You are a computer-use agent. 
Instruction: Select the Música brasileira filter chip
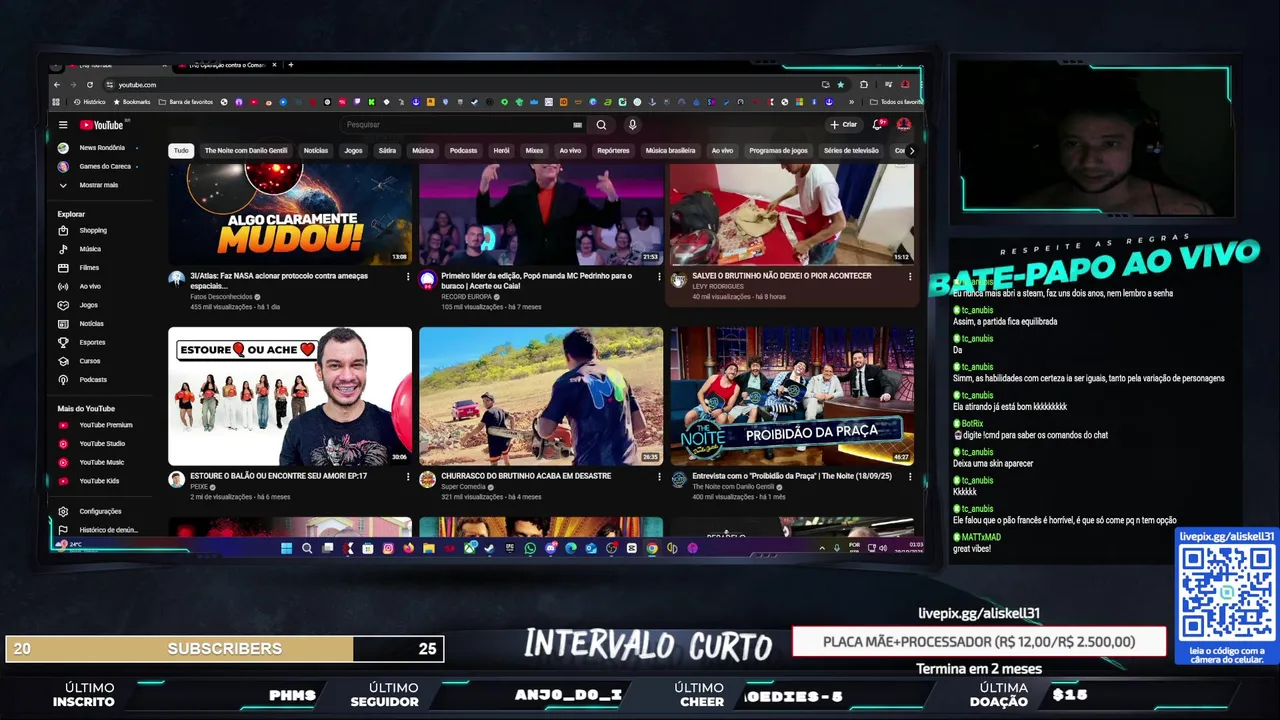point(670,151)
